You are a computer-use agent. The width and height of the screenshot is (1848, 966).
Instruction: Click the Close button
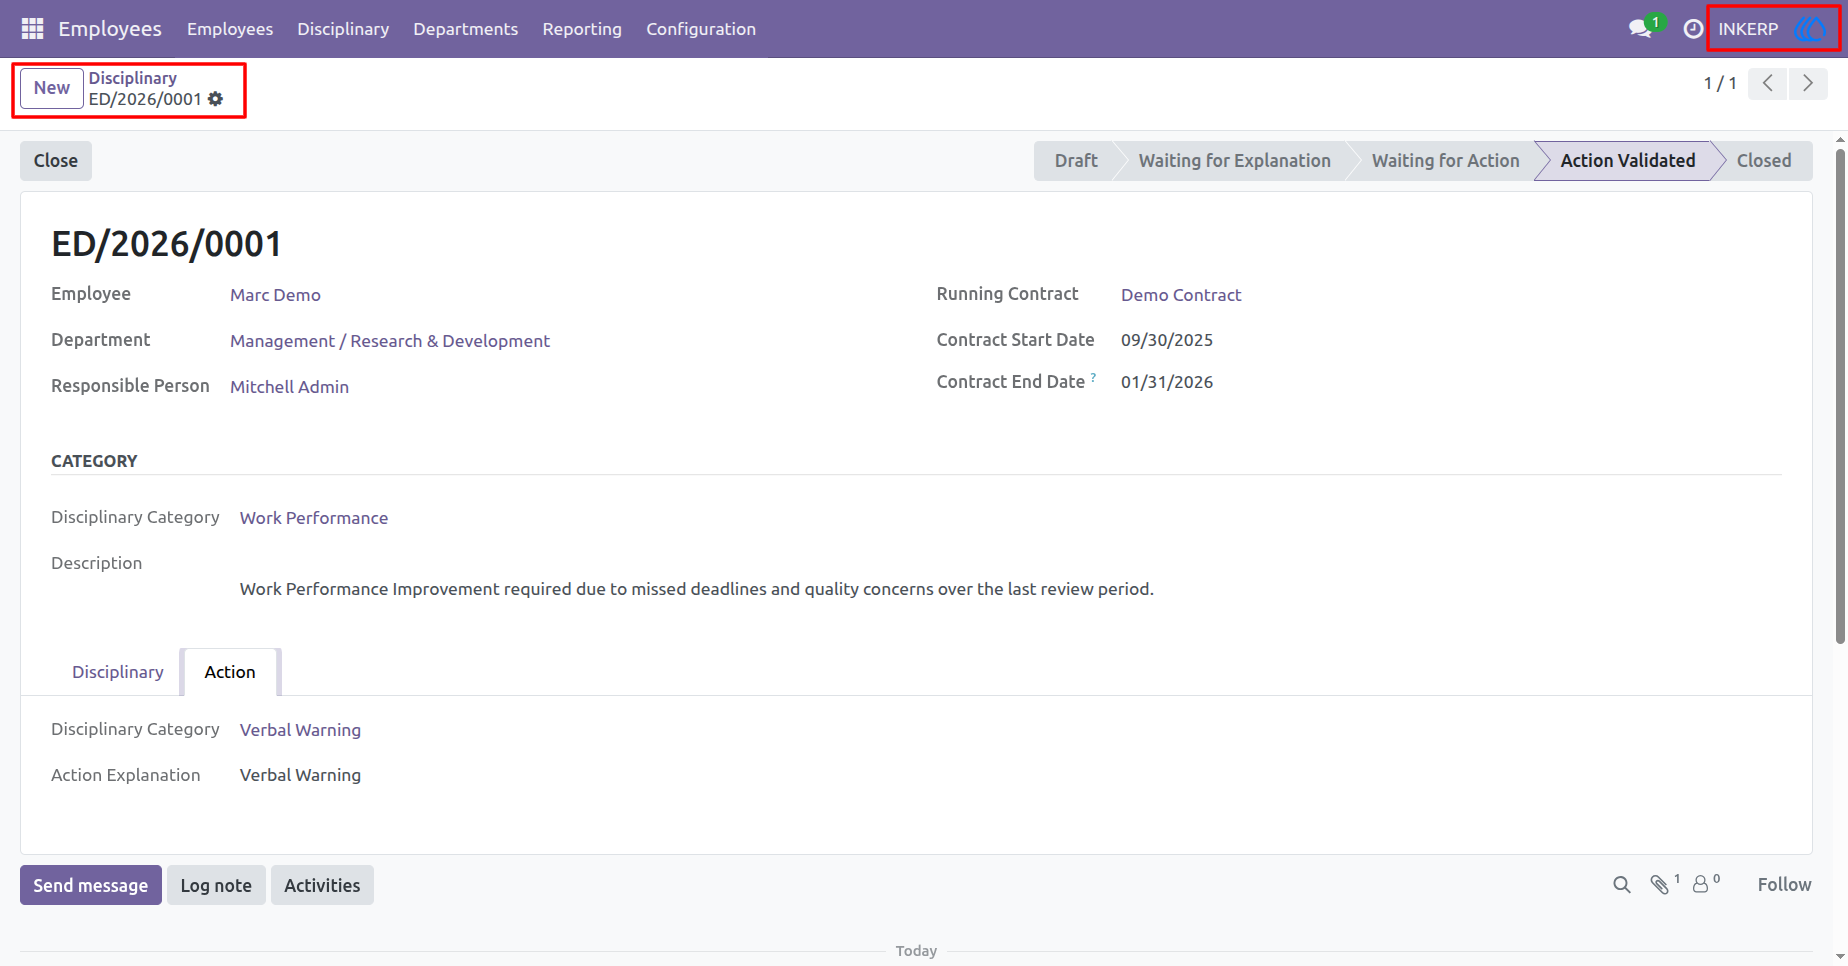coord(56,161)
